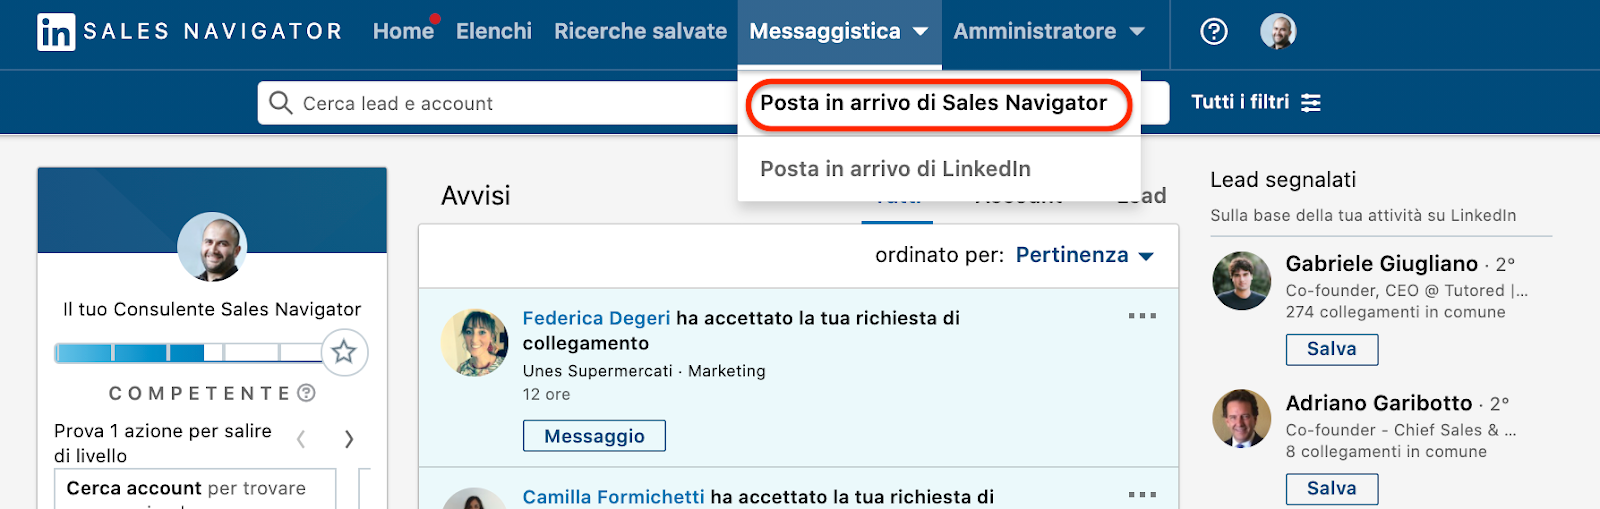
Task: Change sort order from the Pertinenza dropdown
Action: click(x=1084, y=255)
